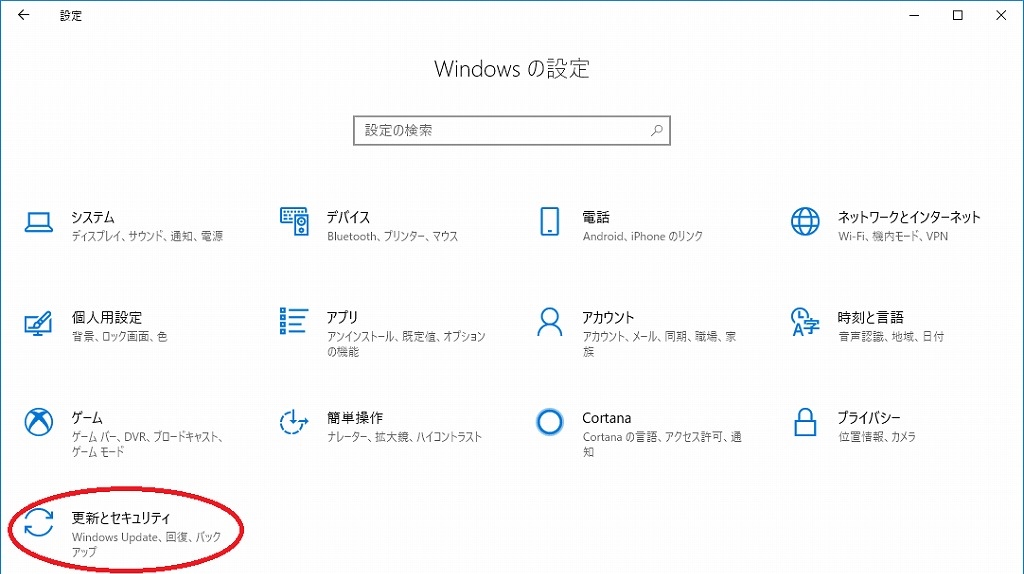Close the Settings window
This screenshot has height=574, width=1024.
point(1000,15)
